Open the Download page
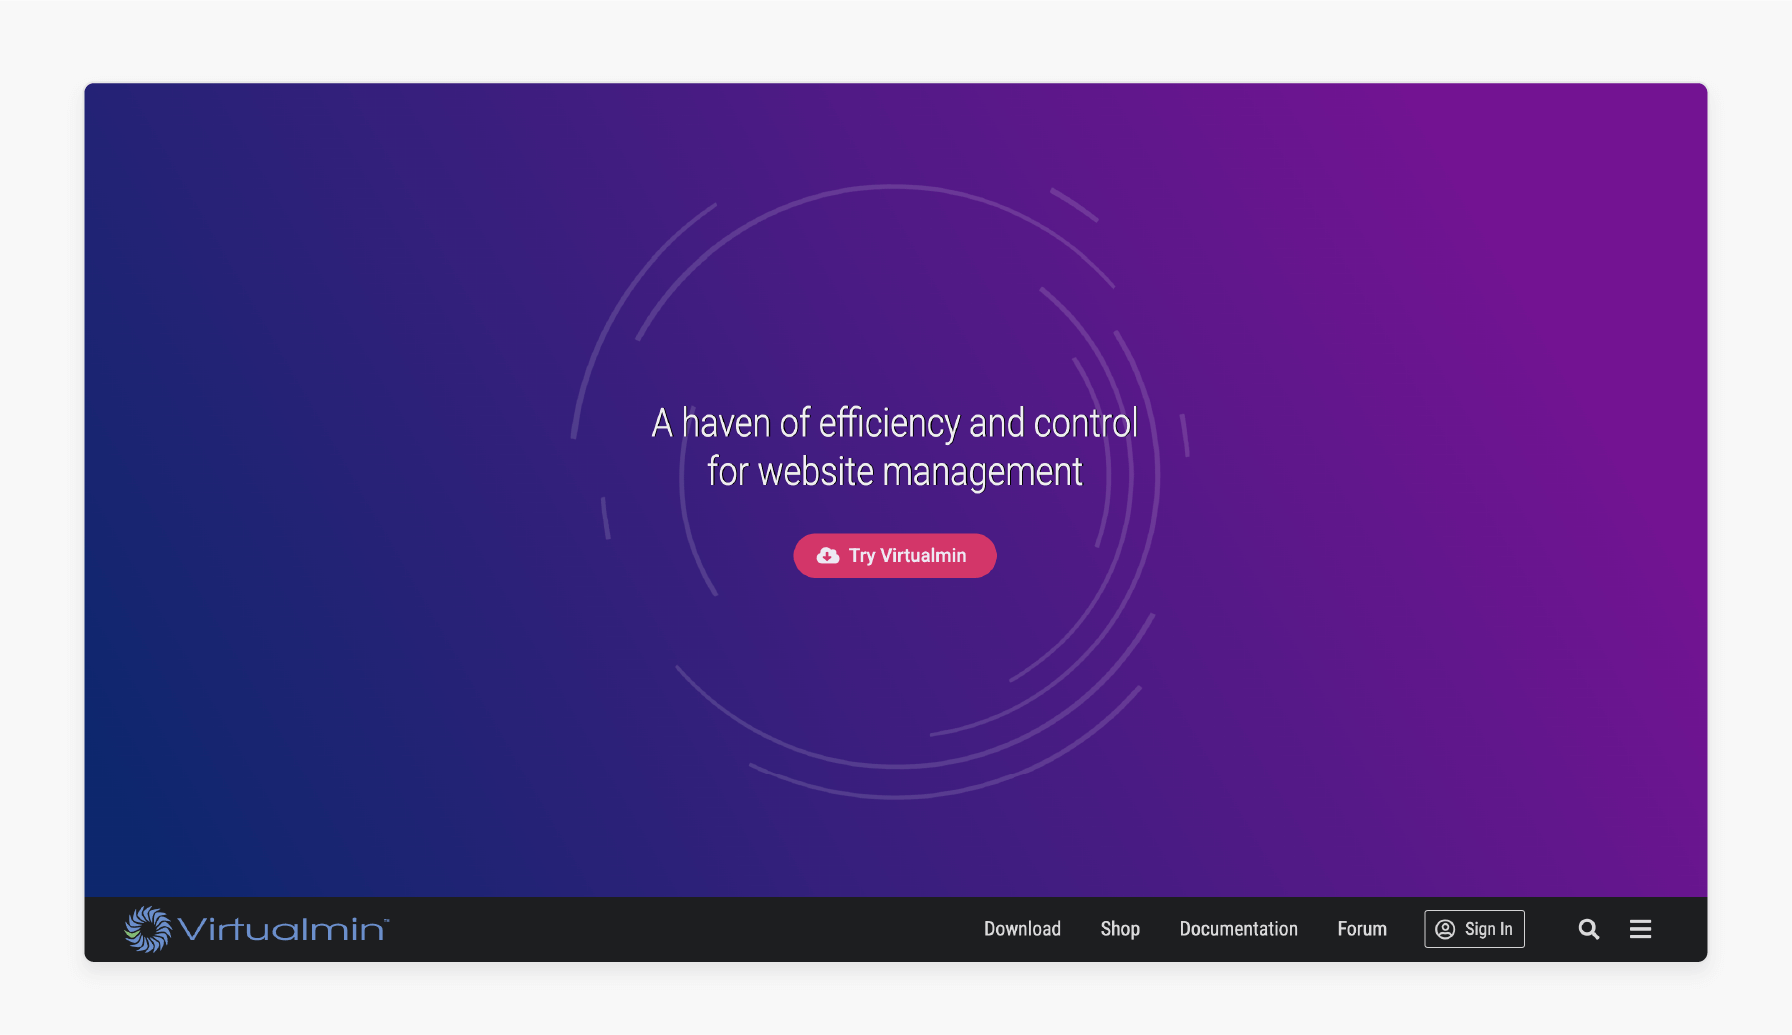The height and width of the screenshot is (1035, 1792). pyautogui.click(x=1022, y=929)
